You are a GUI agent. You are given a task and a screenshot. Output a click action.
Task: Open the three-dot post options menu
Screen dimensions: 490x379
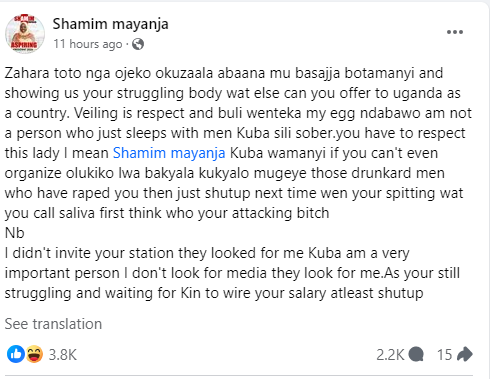455,32
